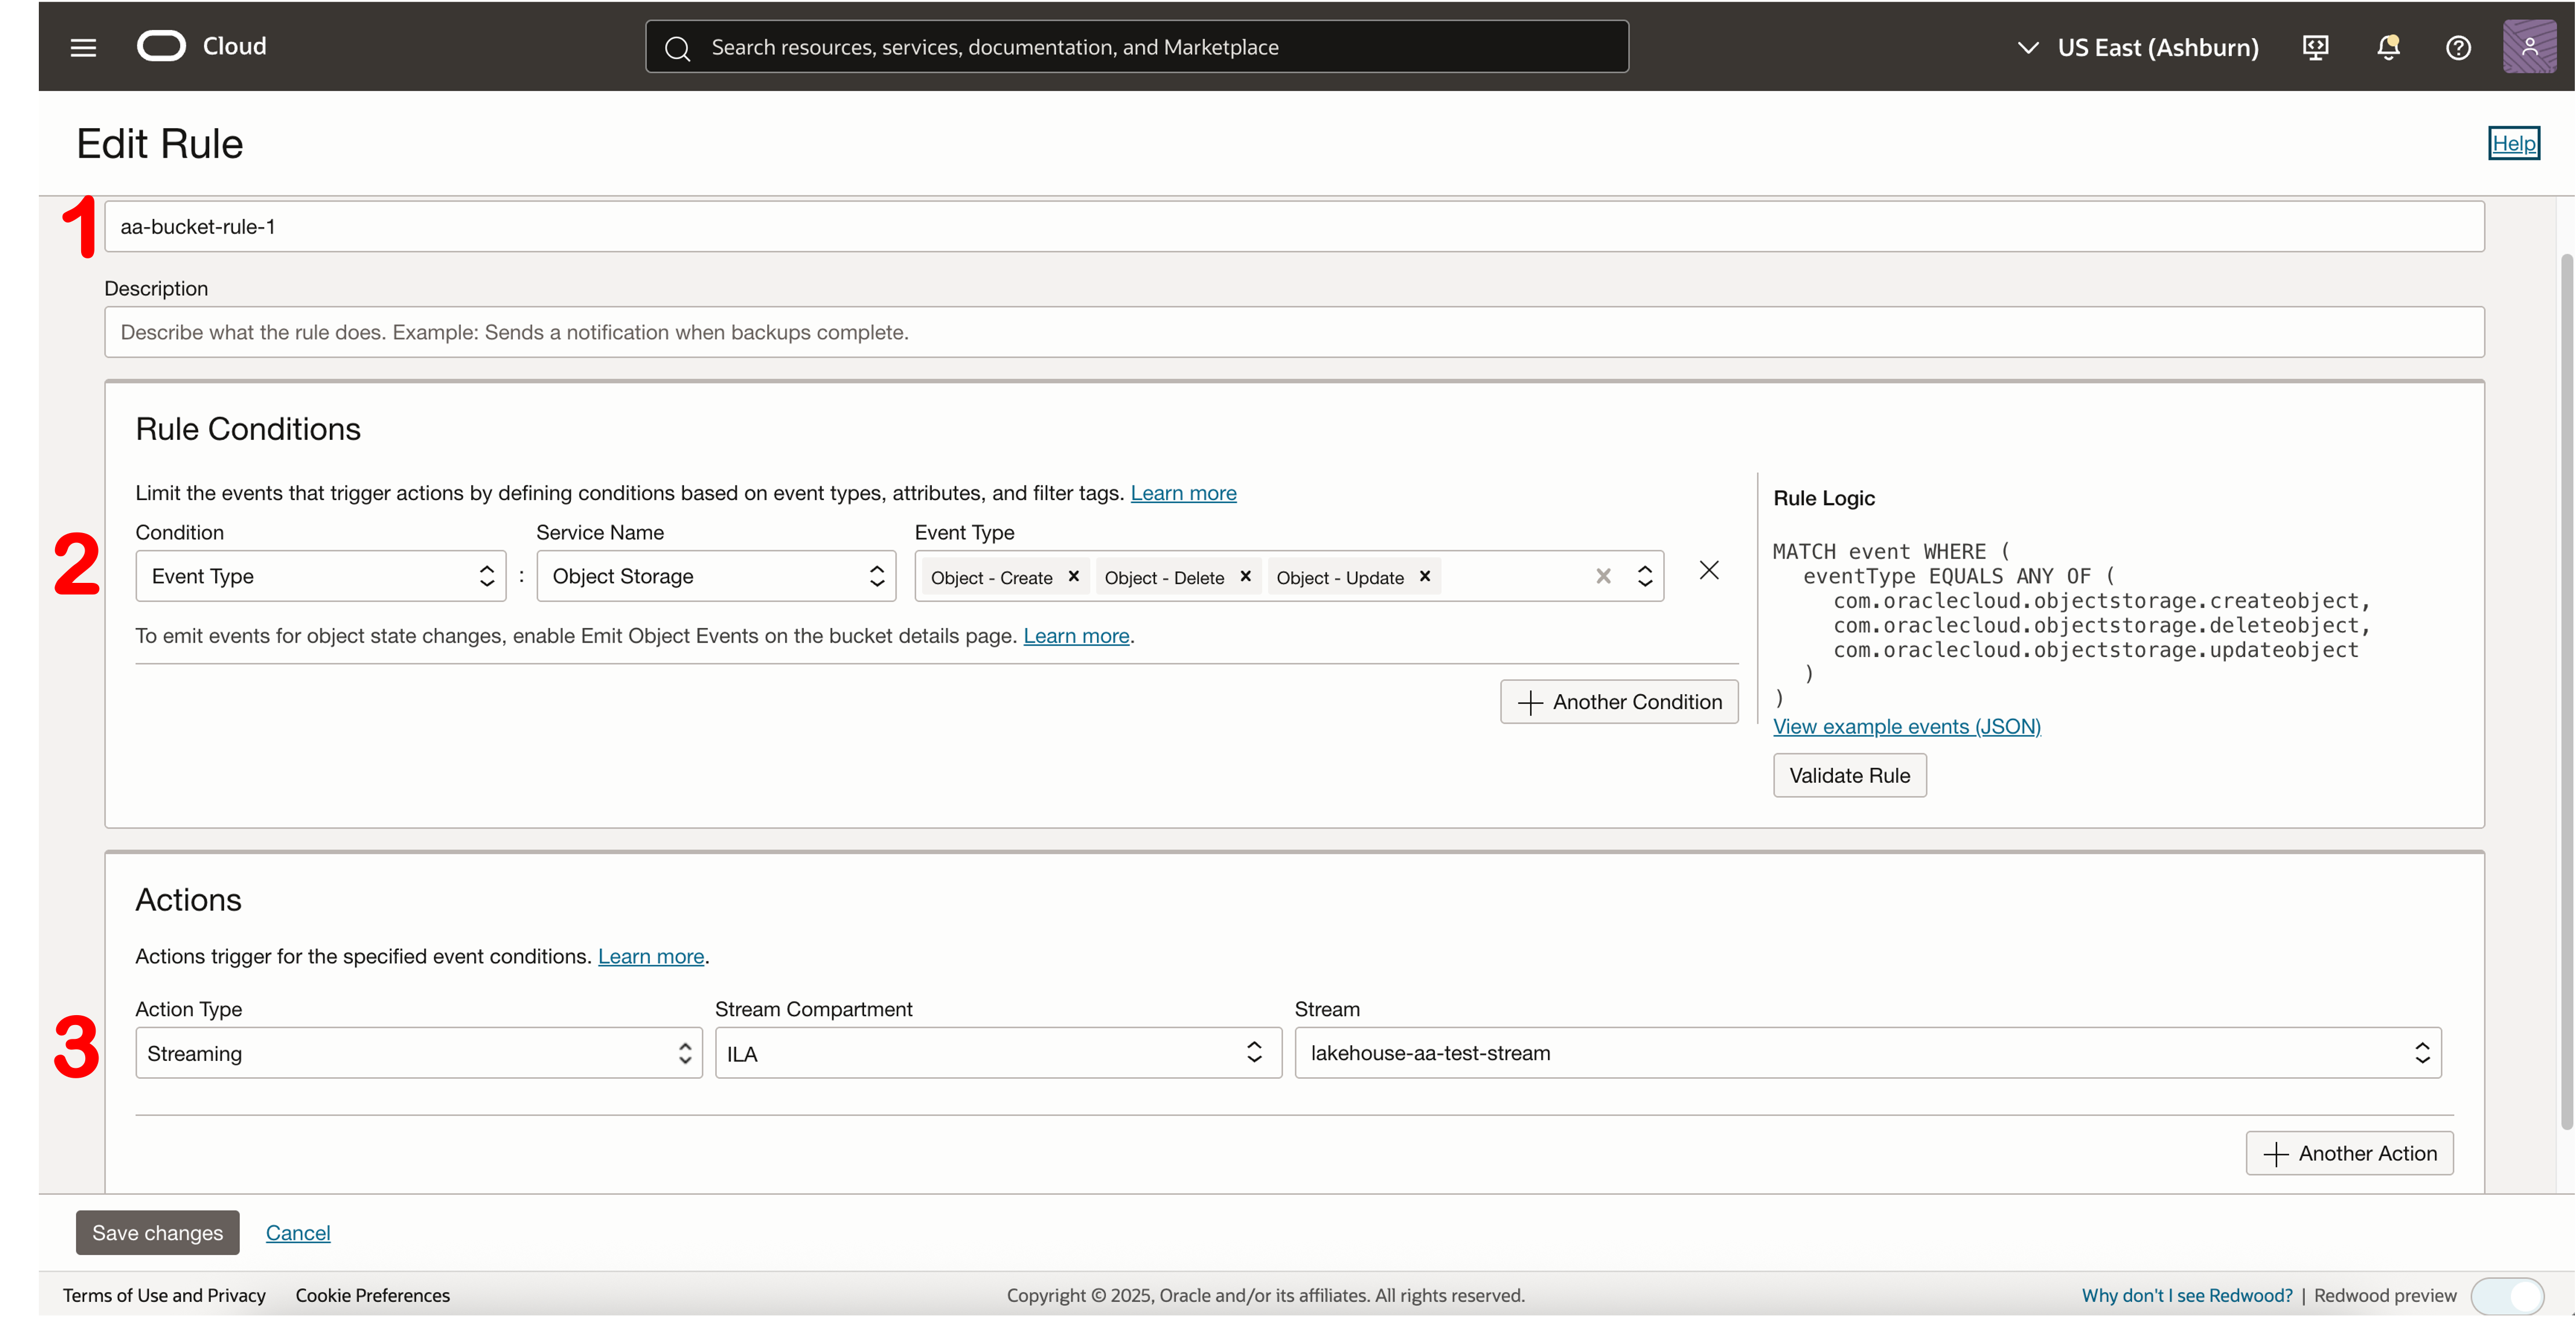Open the hamburger navigation menu
Viewport: 2576px width, 1317px height.
pyautogui.click(x=83, y=47)
